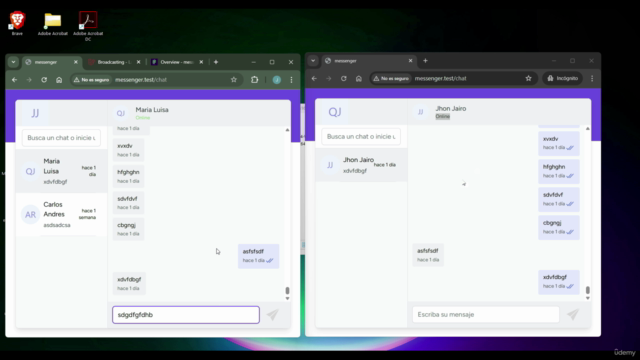Open three-dot menu in left browser
640x360 pixels.
(x=291, y=80)
